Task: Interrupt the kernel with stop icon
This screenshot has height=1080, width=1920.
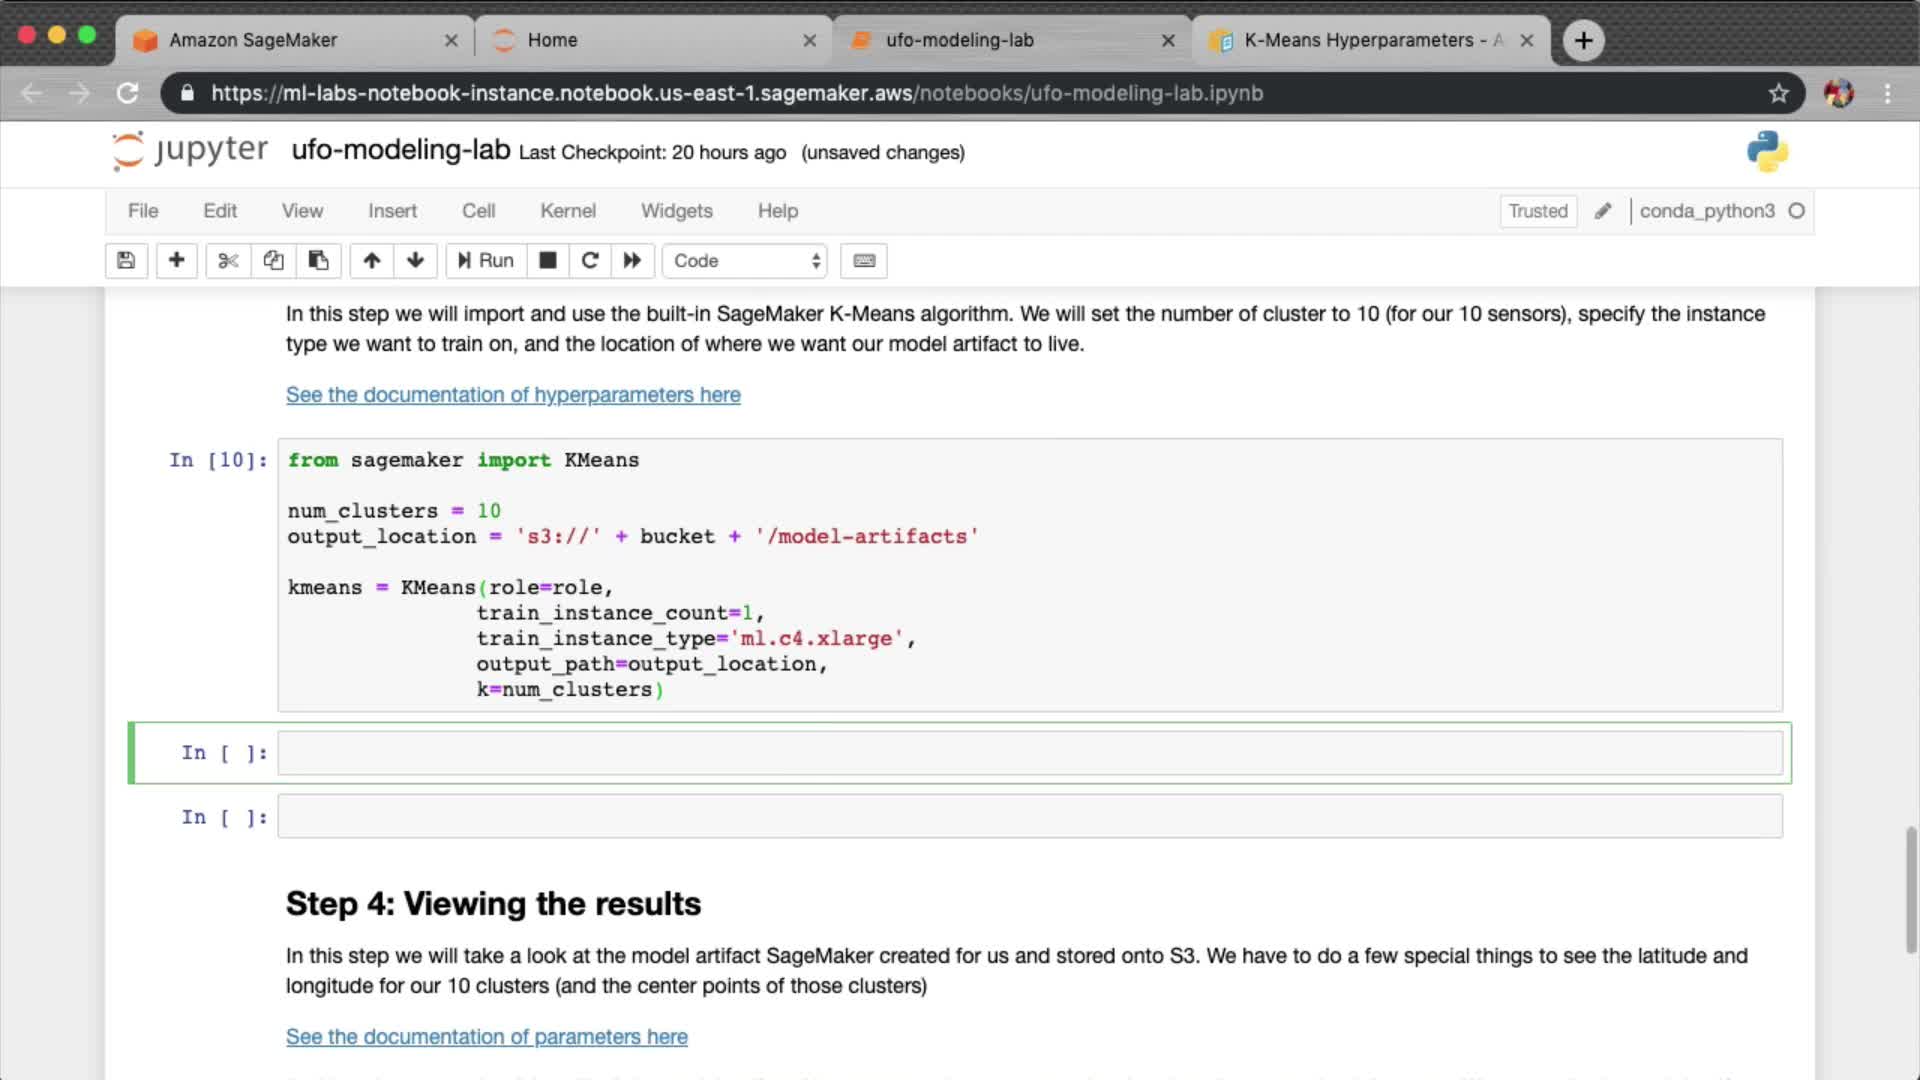Action: (547, 261)
